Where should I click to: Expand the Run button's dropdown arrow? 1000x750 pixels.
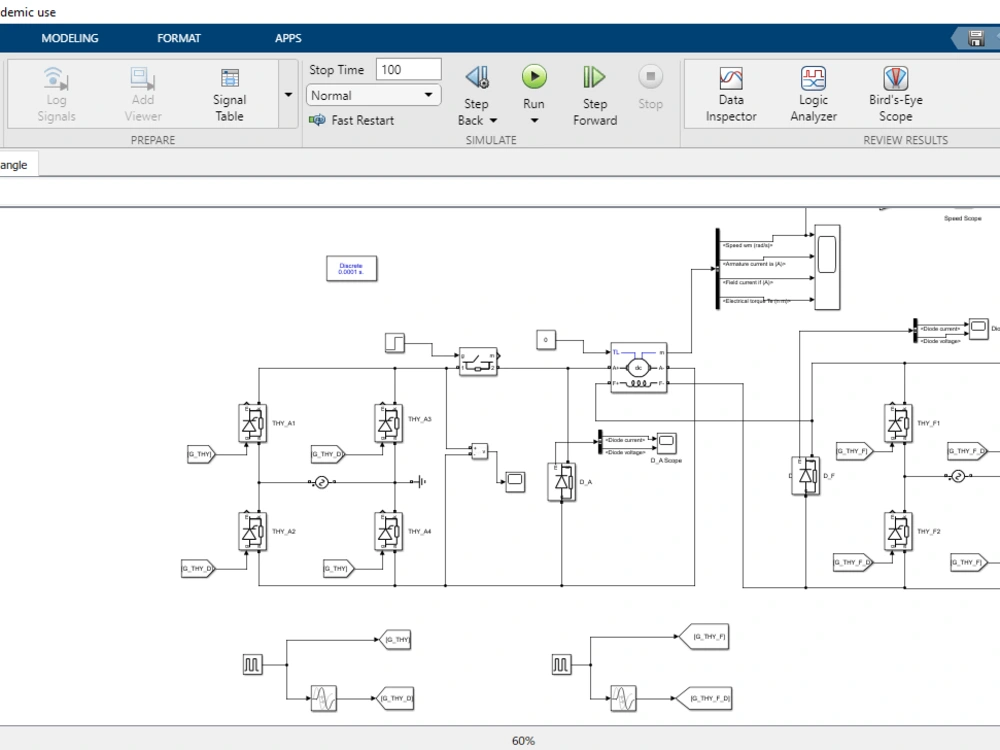click(x=533, y=120)
